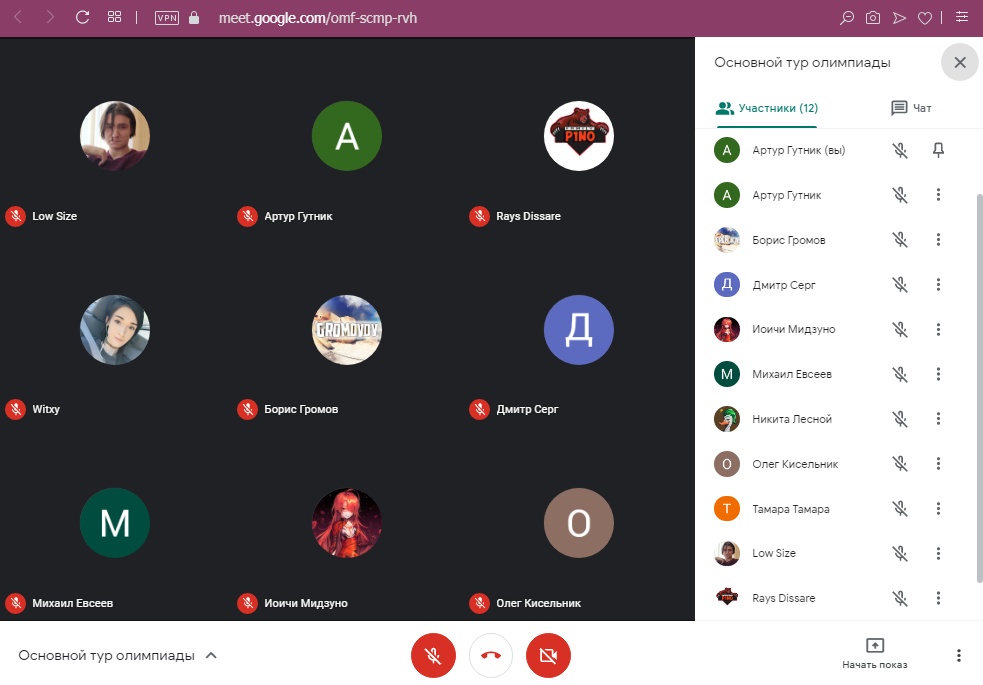Click the O avatar tile of Олег Кисельник
This screenshot has width=983, height=685.
[x=579, y=523]
